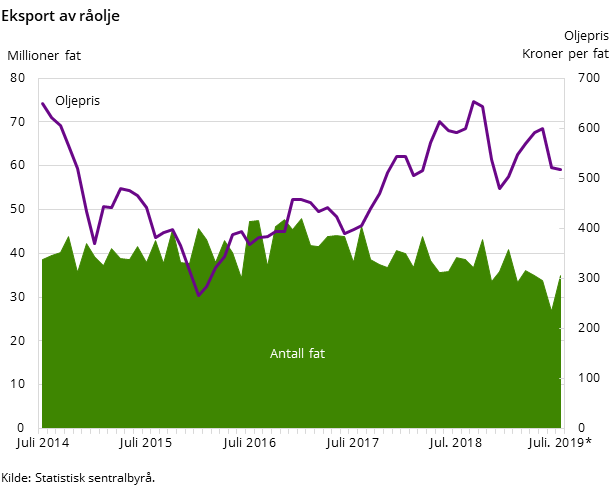Image resolution: width=610 pixels, height=487 pixels.
Task: Click the green area's left starting top edge
Action: tap(42, 259)
